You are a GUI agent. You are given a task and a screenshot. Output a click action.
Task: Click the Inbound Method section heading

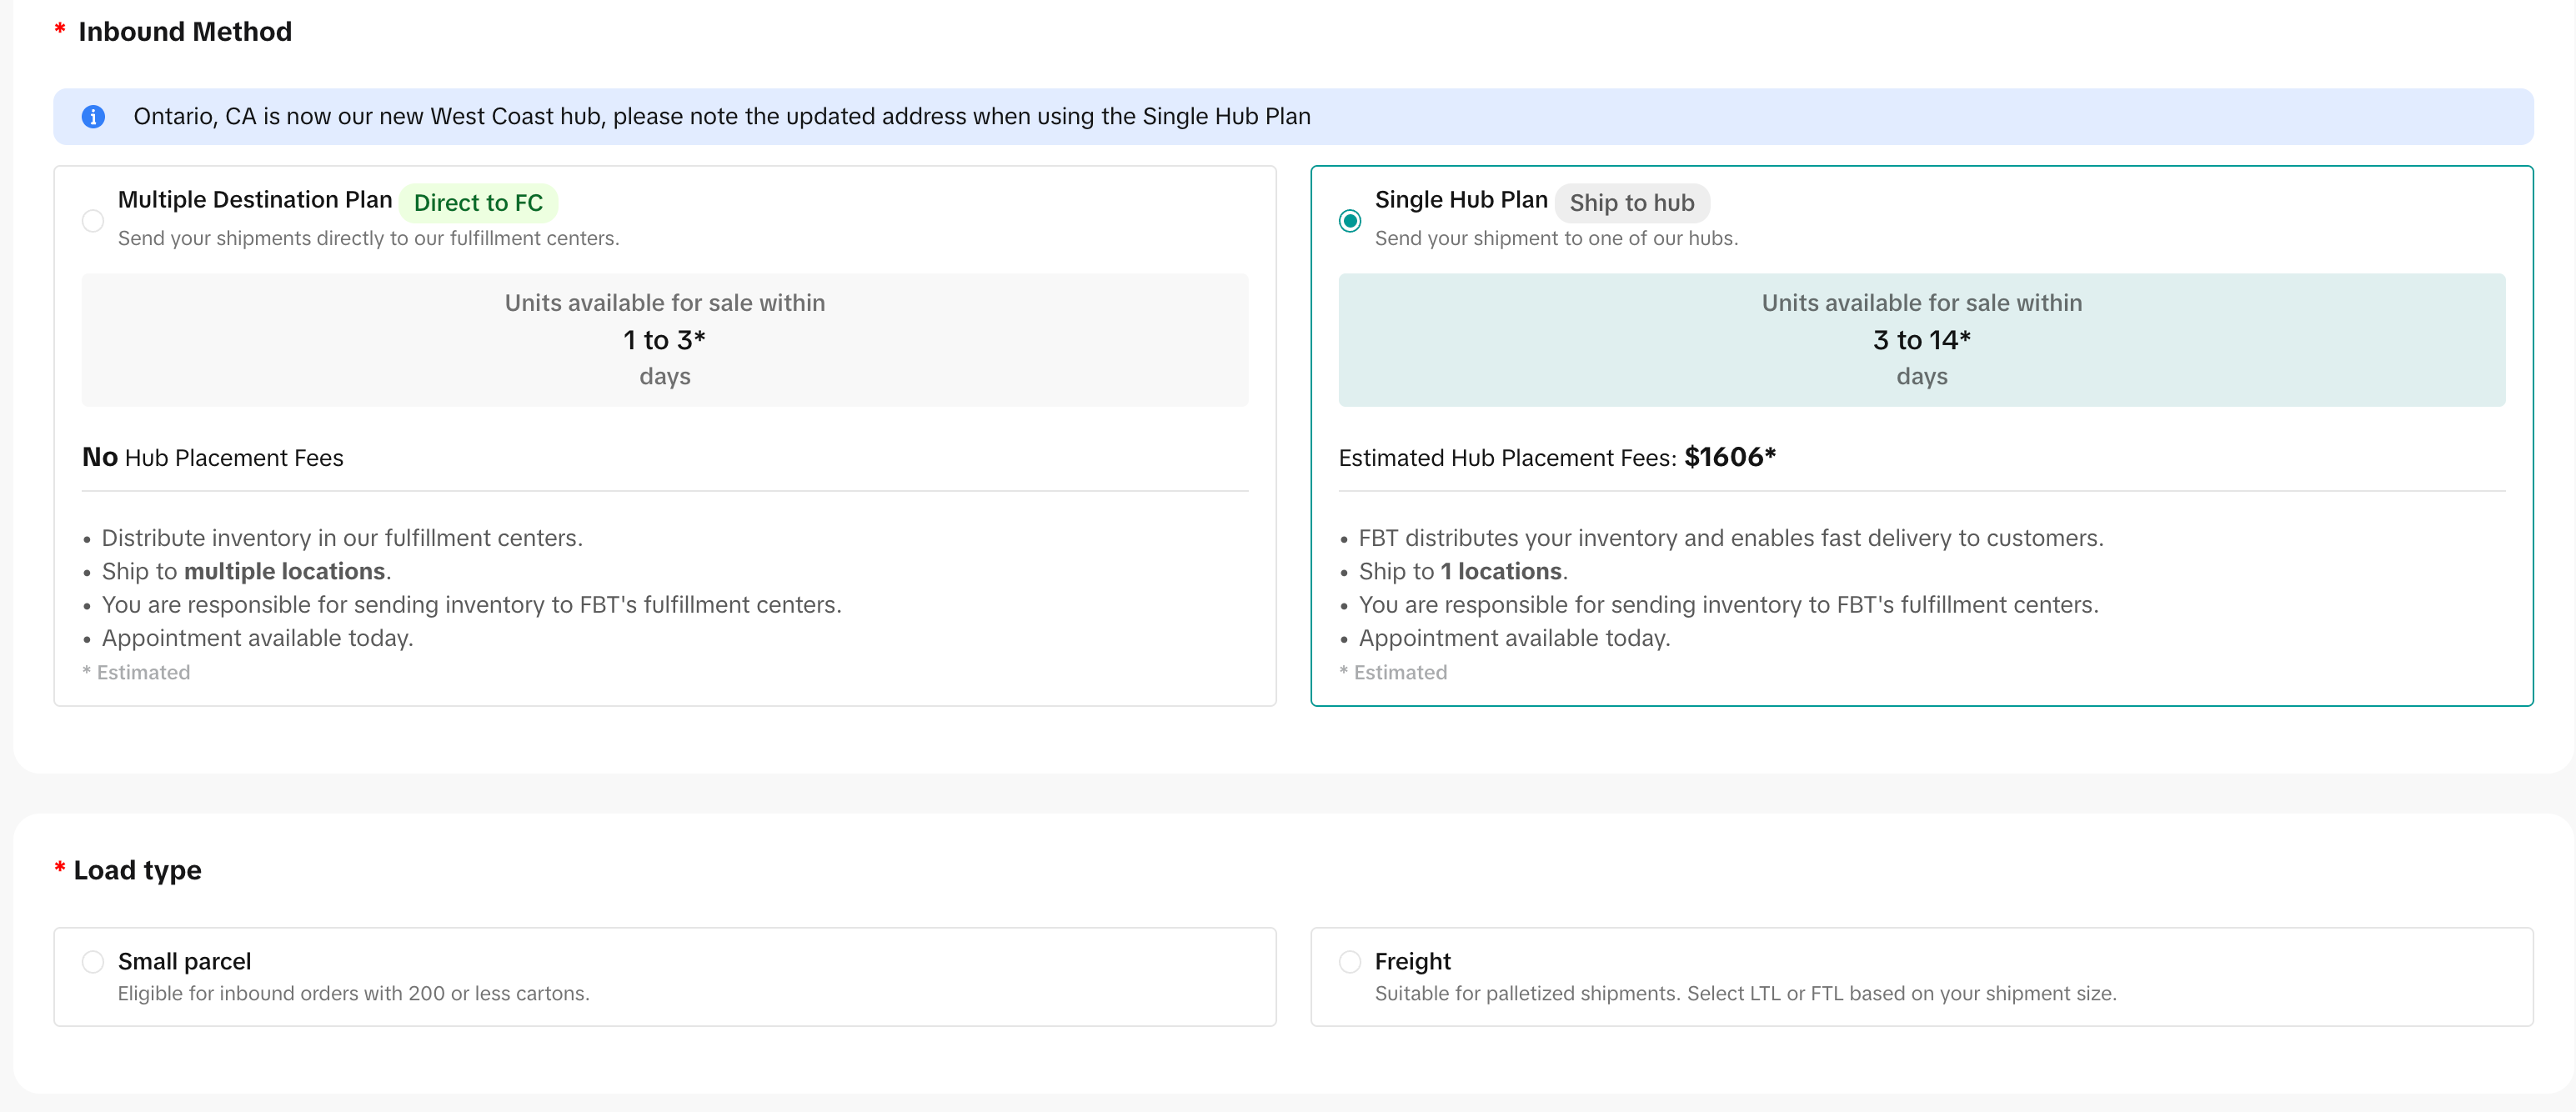(185, 32)
